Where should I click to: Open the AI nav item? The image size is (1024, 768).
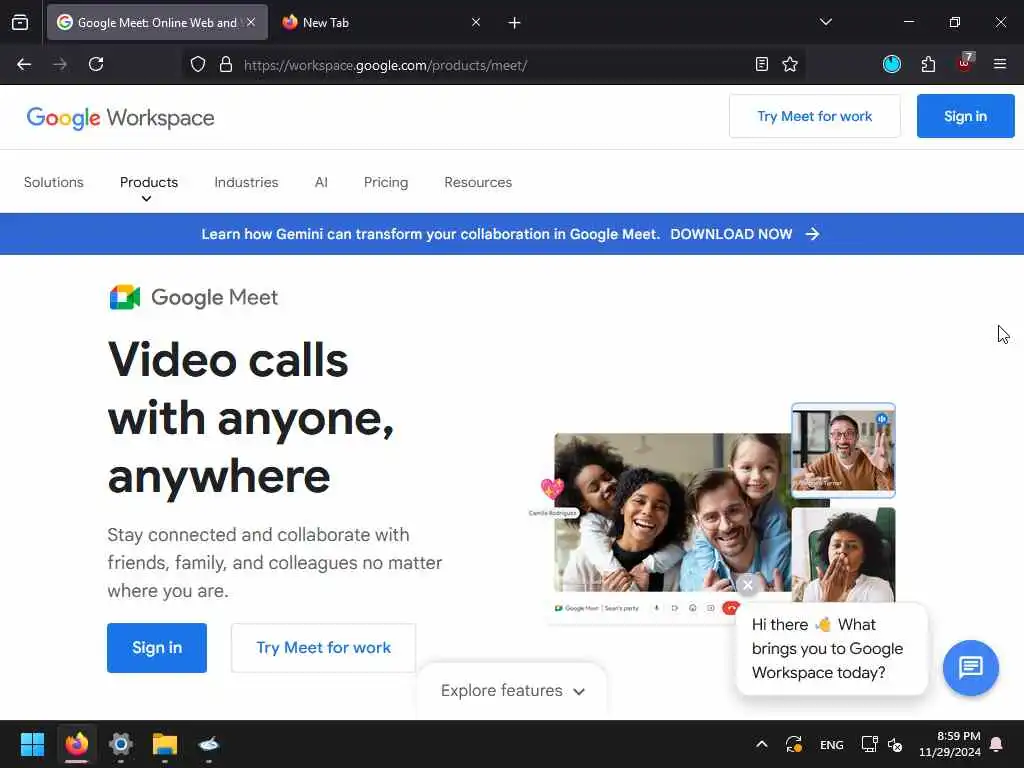(321, 182)
